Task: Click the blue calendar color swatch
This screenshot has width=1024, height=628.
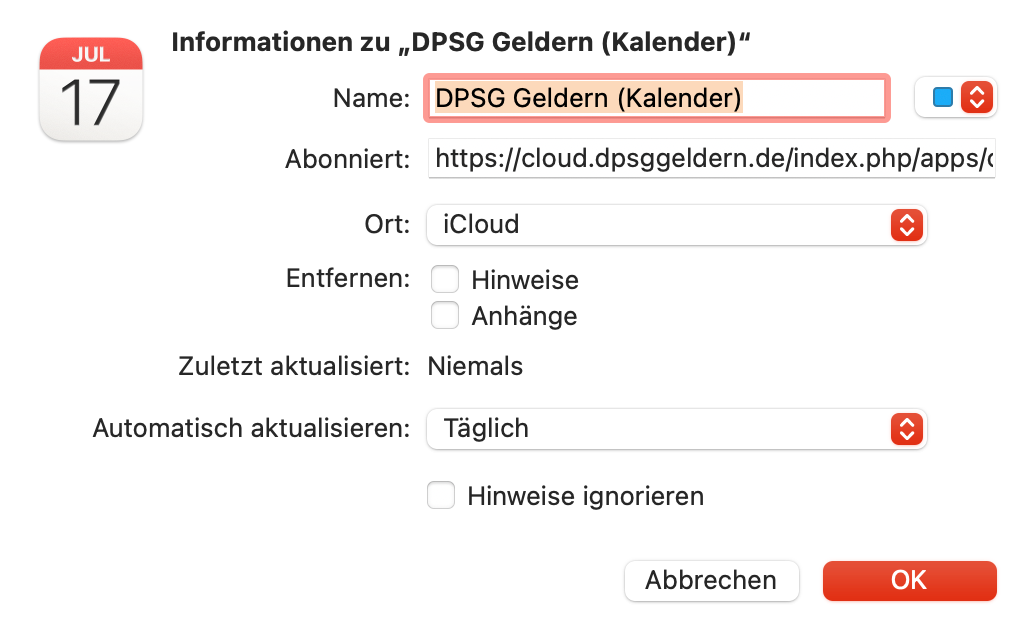Action: [x=941, y=97]
